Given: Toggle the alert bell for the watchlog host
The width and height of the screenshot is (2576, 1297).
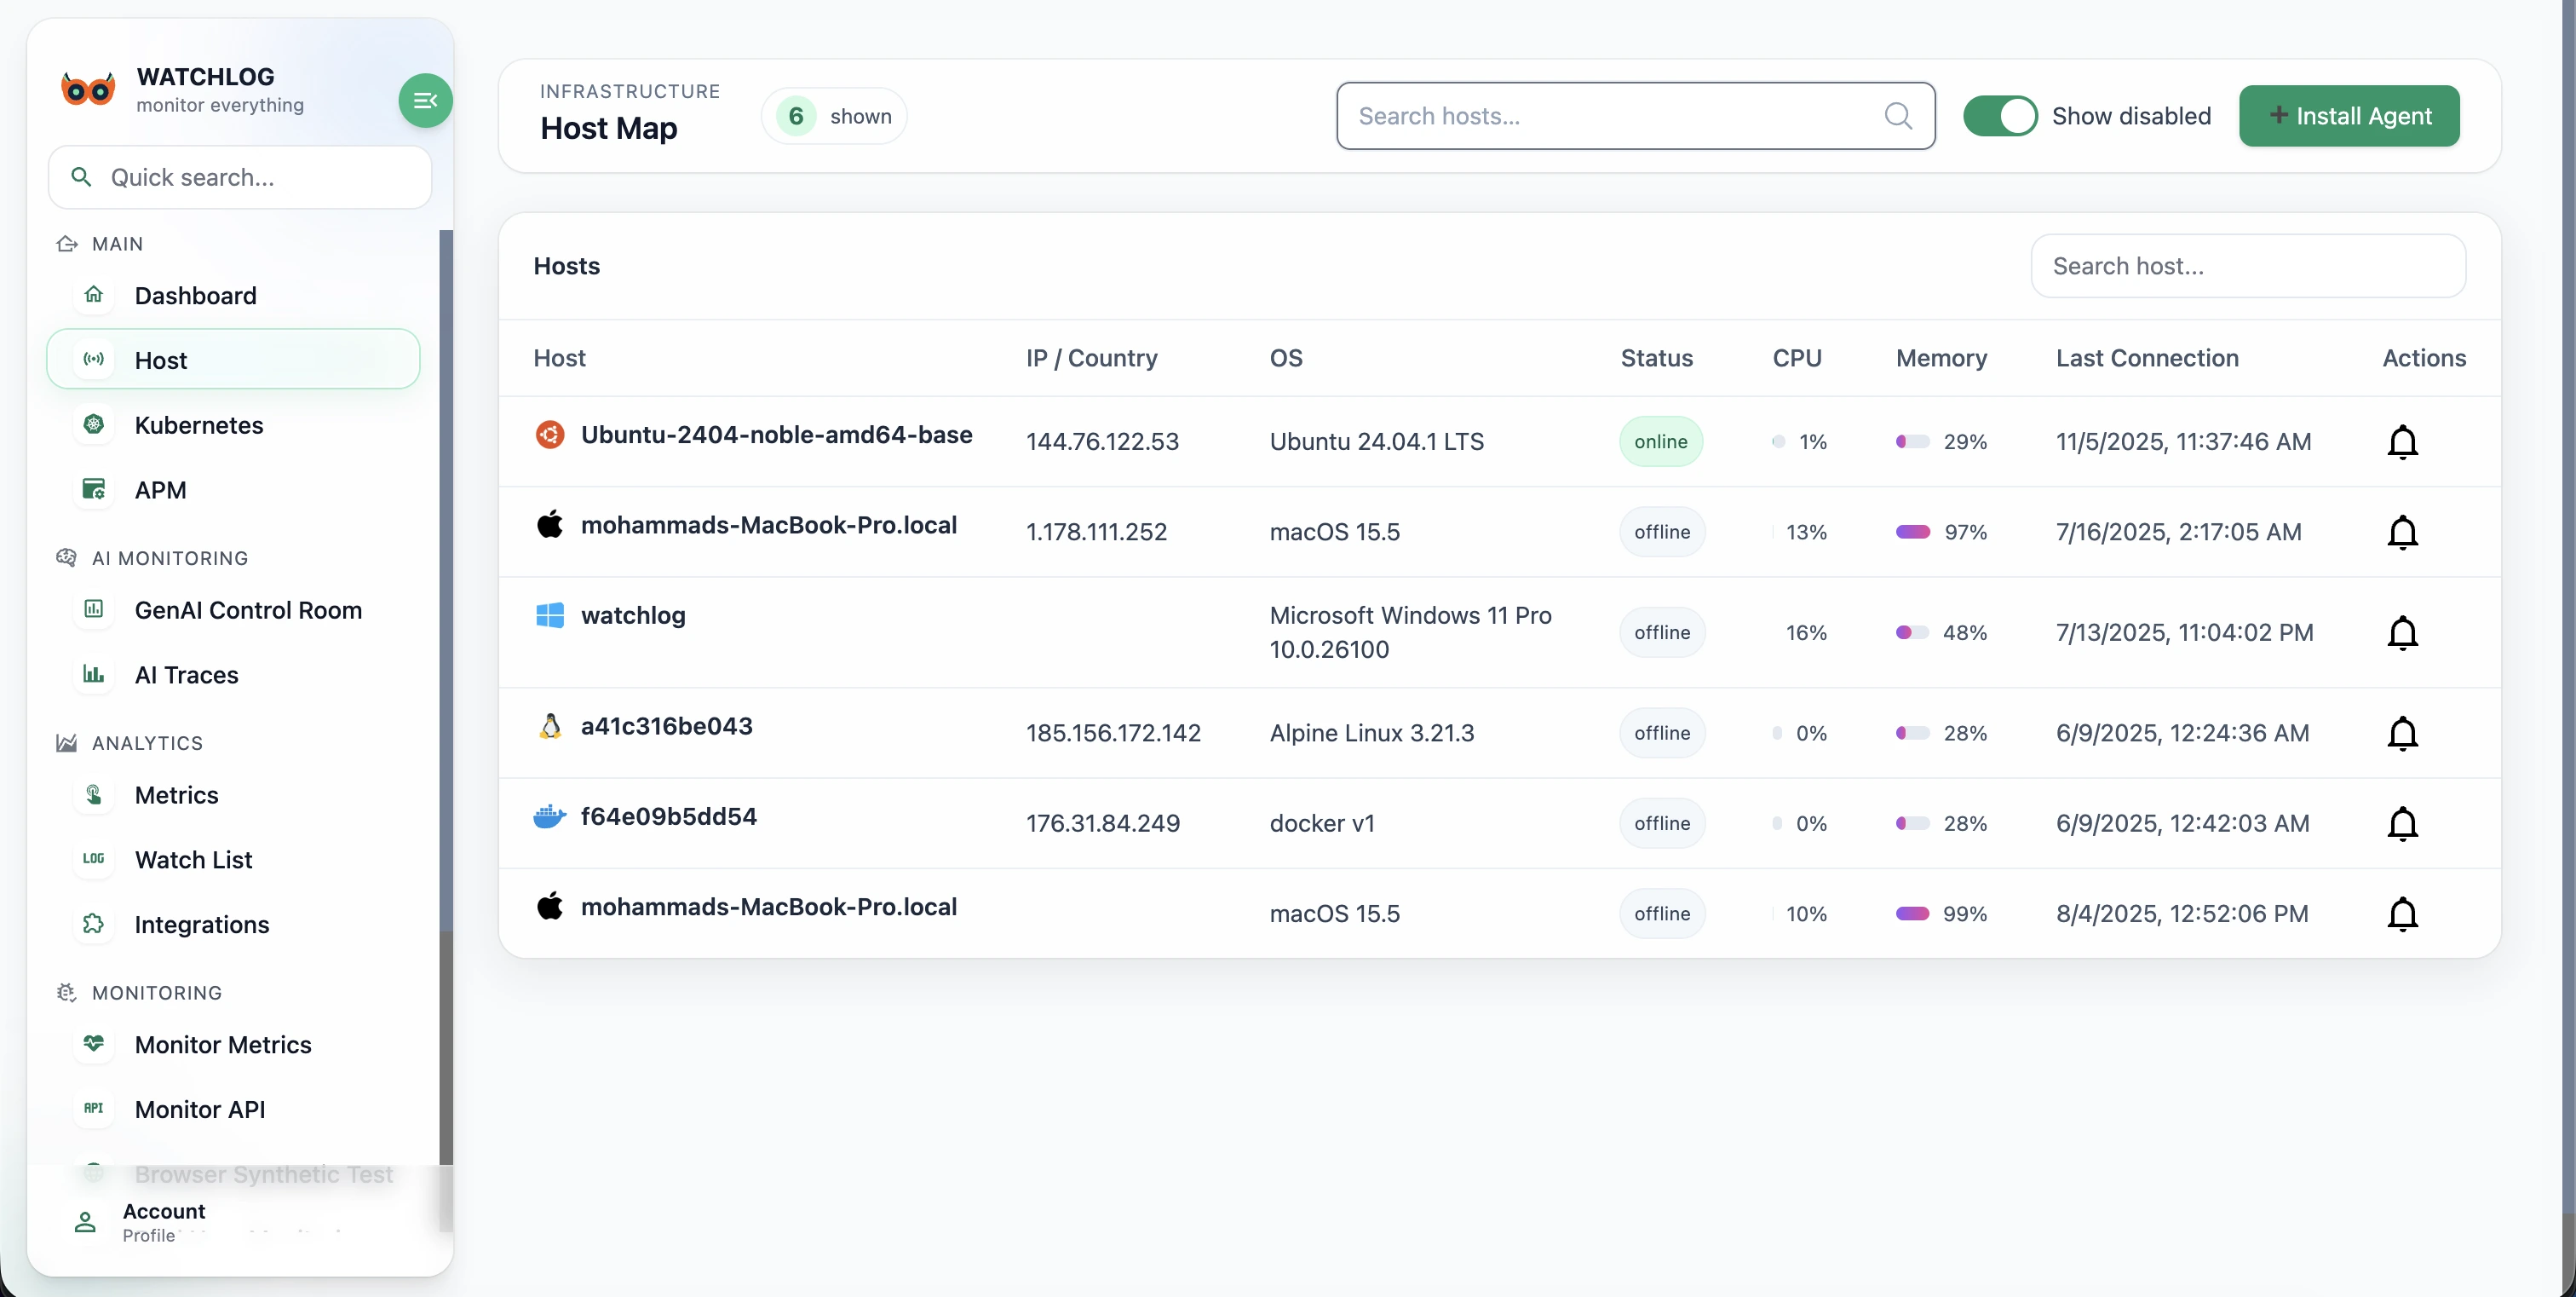Looking at the screenshot, I should (x=2403, y=632).
